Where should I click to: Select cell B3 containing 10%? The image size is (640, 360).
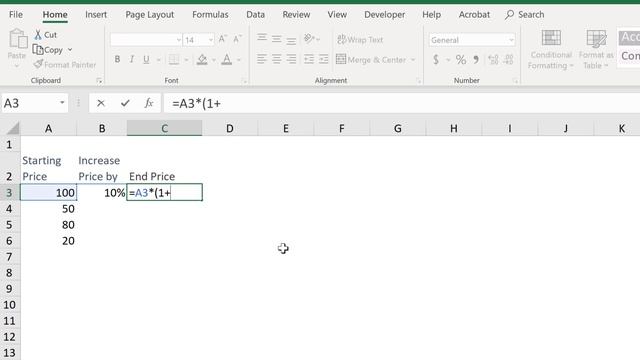click(x=102, y=192)
